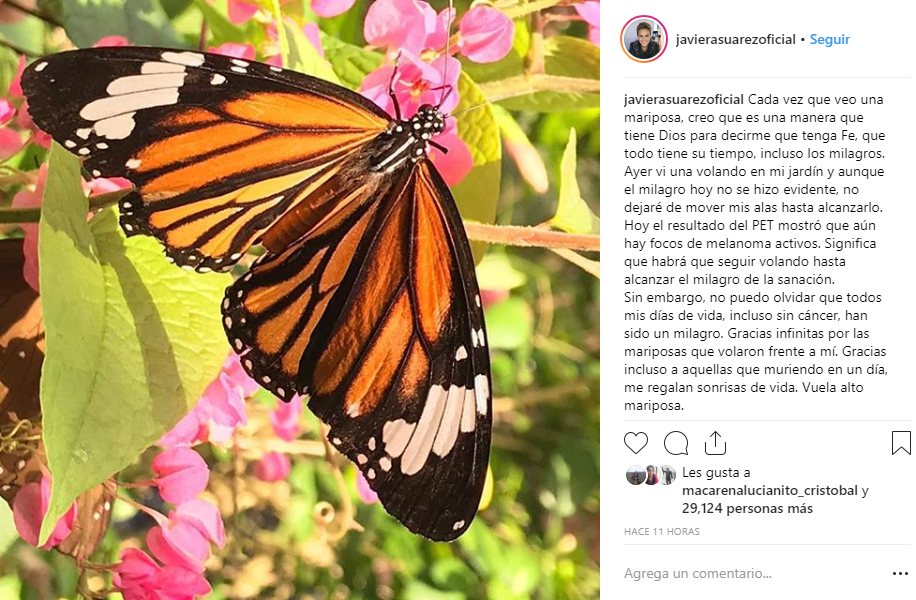This screenshot has height=600, width=916.
Task: Click the bold javierasuarezoficial username in the caption
Action: 683,101
